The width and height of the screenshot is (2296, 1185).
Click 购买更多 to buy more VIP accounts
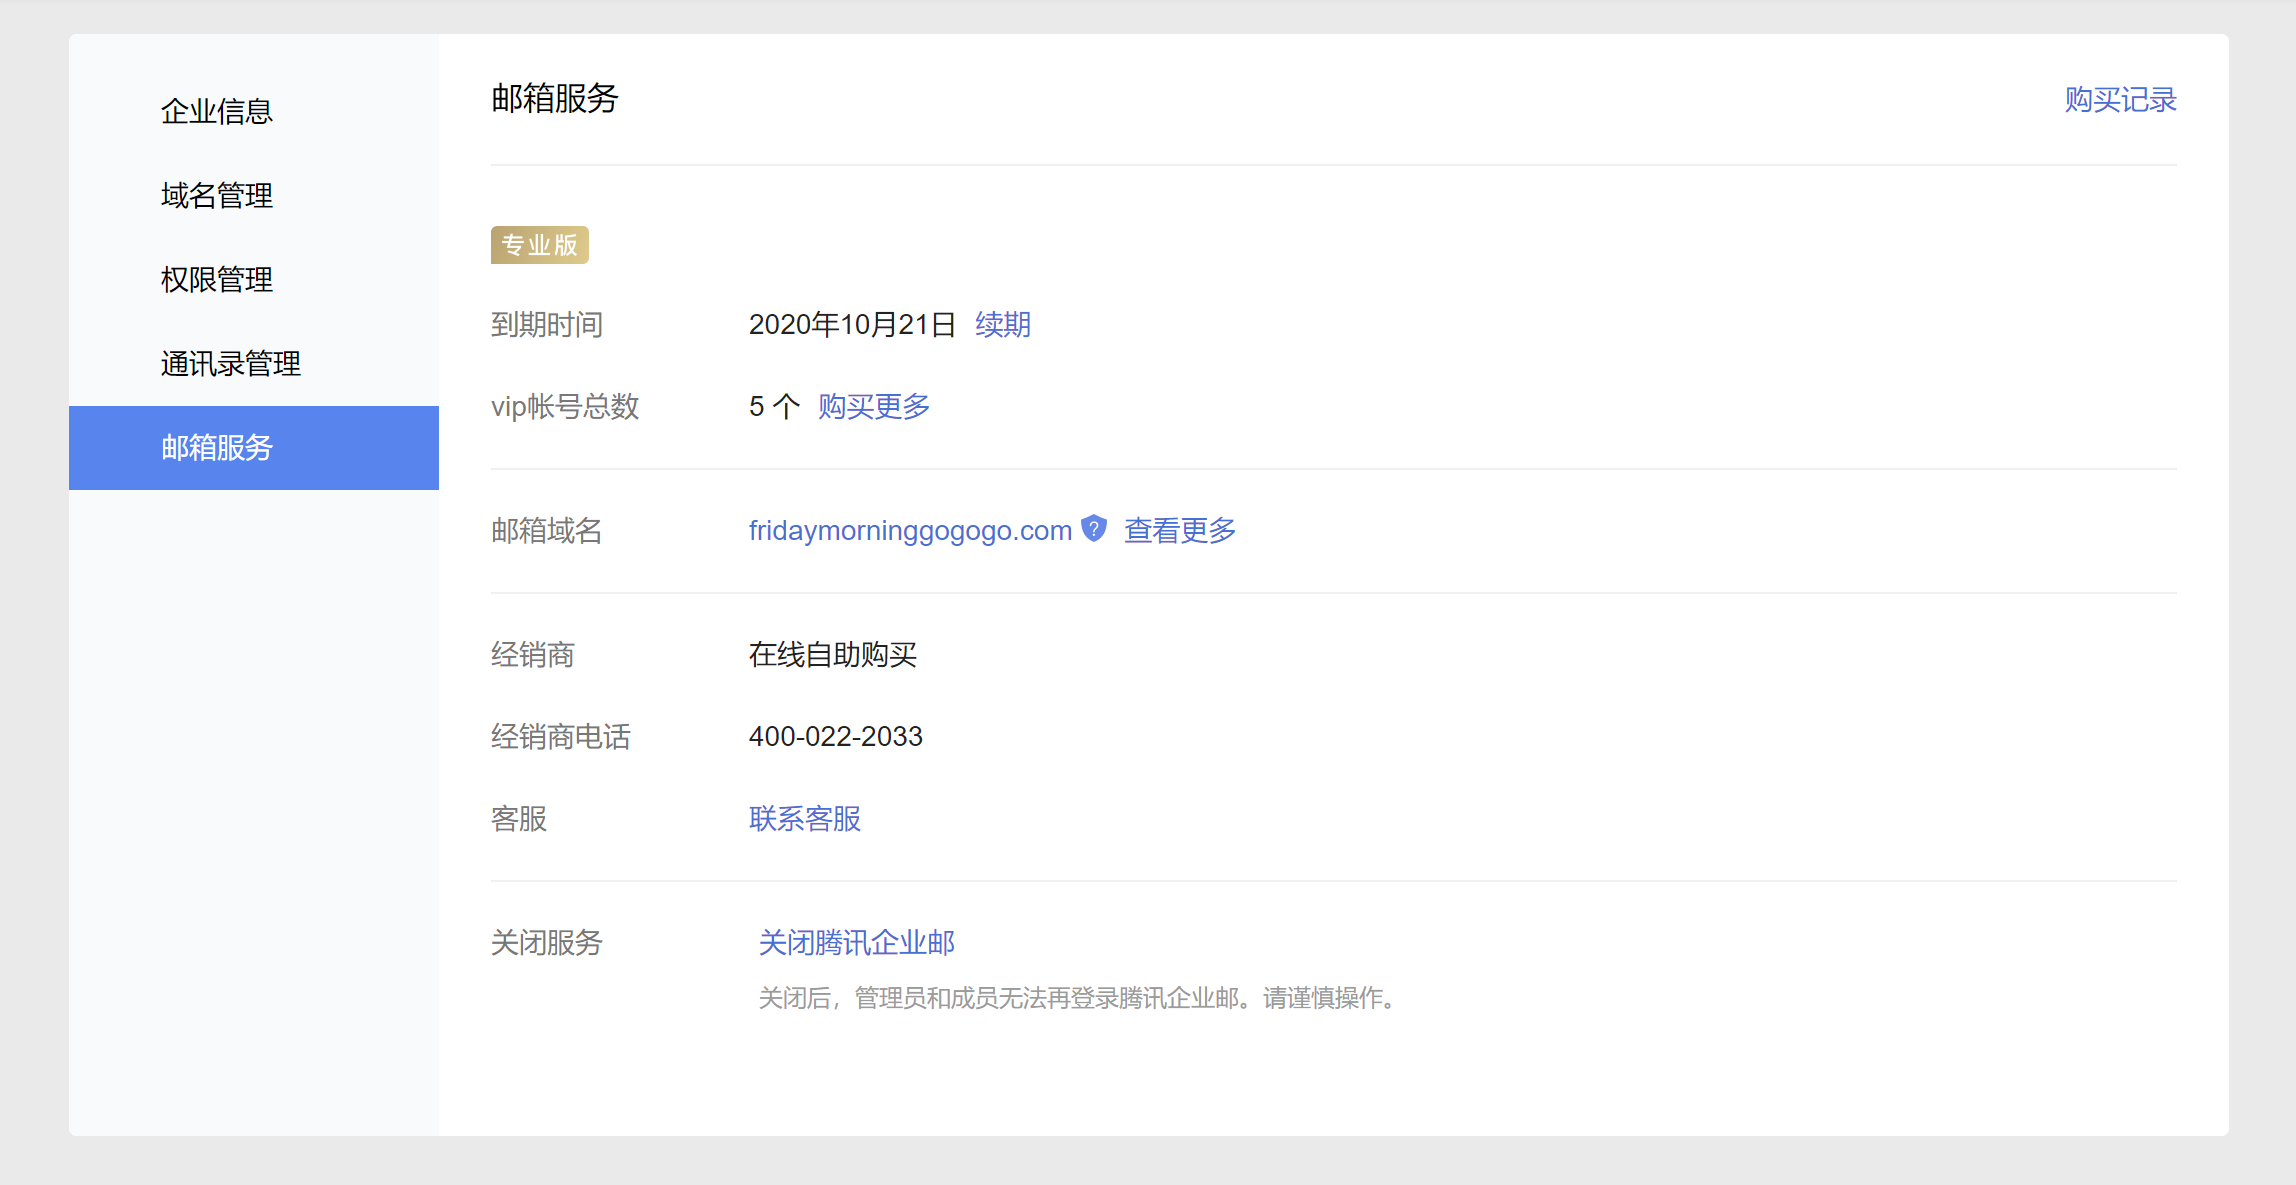872,406
